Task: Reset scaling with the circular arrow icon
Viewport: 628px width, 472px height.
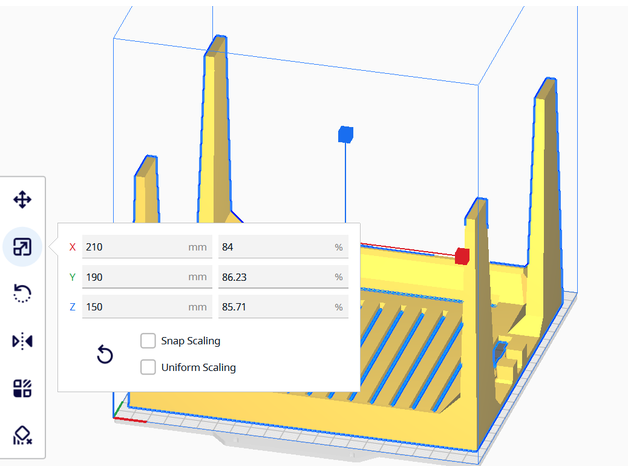Action: (x=104, y=354)
